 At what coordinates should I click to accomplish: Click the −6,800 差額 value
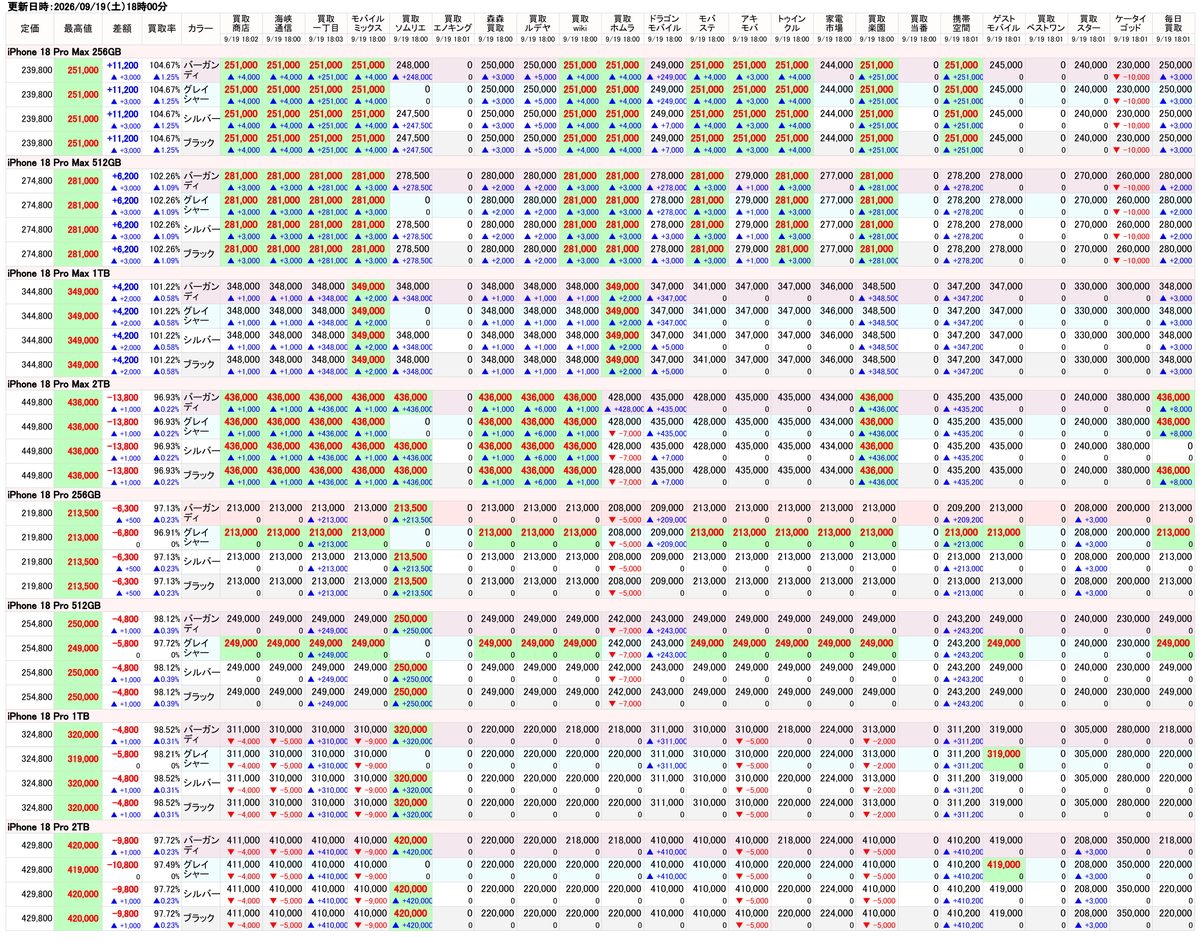tap(125, 534)
